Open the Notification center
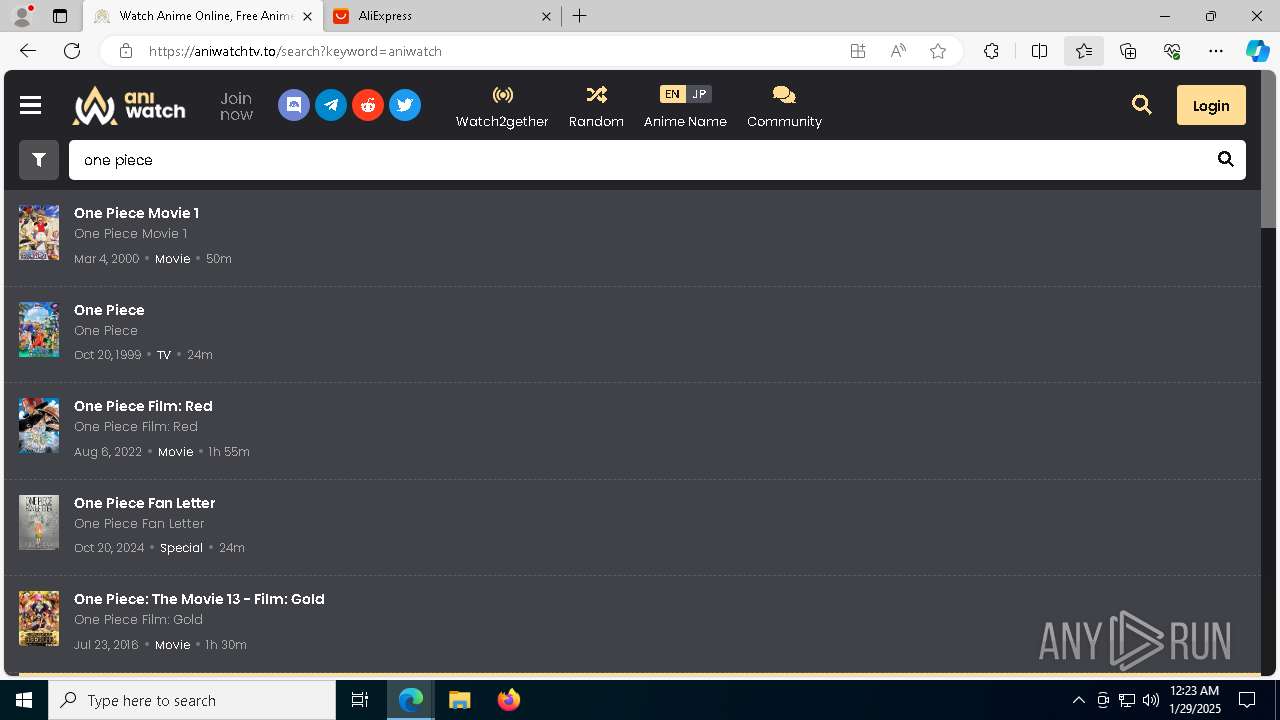1280x720 pixels. pyautogui.click(x=1247, y=700)
